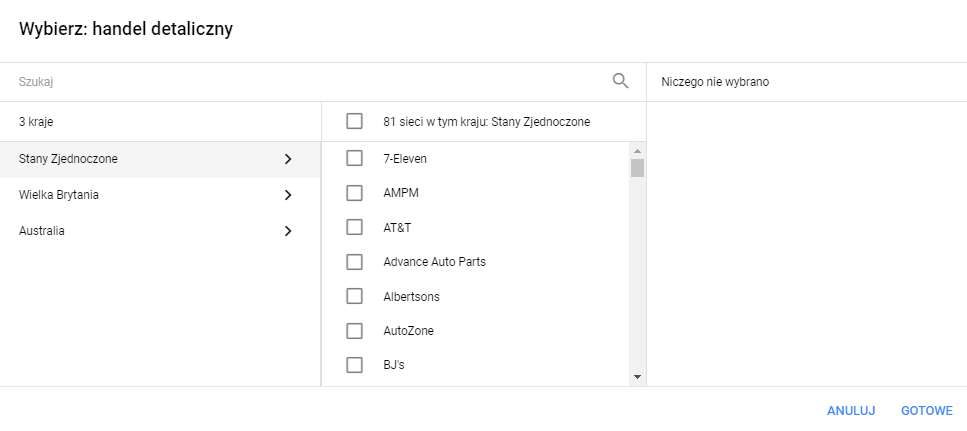The image size is (967, 431).
Task: Click the 7-Eleven label text
Action: pyautogui.click(x=405, y=159)
